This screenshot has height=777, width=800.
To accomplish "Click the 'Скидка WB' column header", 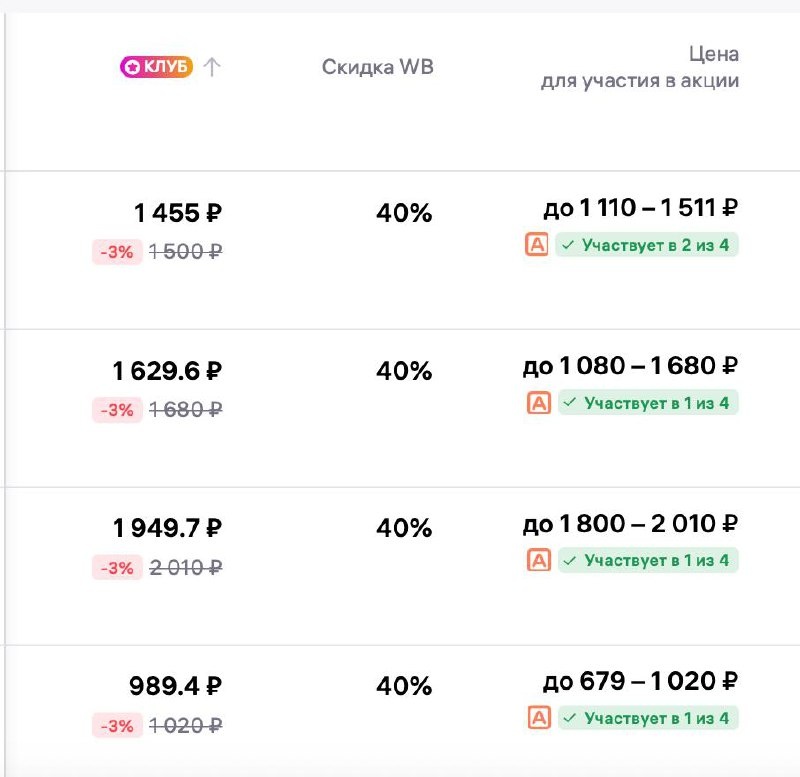I will click(x=378, y=67).
